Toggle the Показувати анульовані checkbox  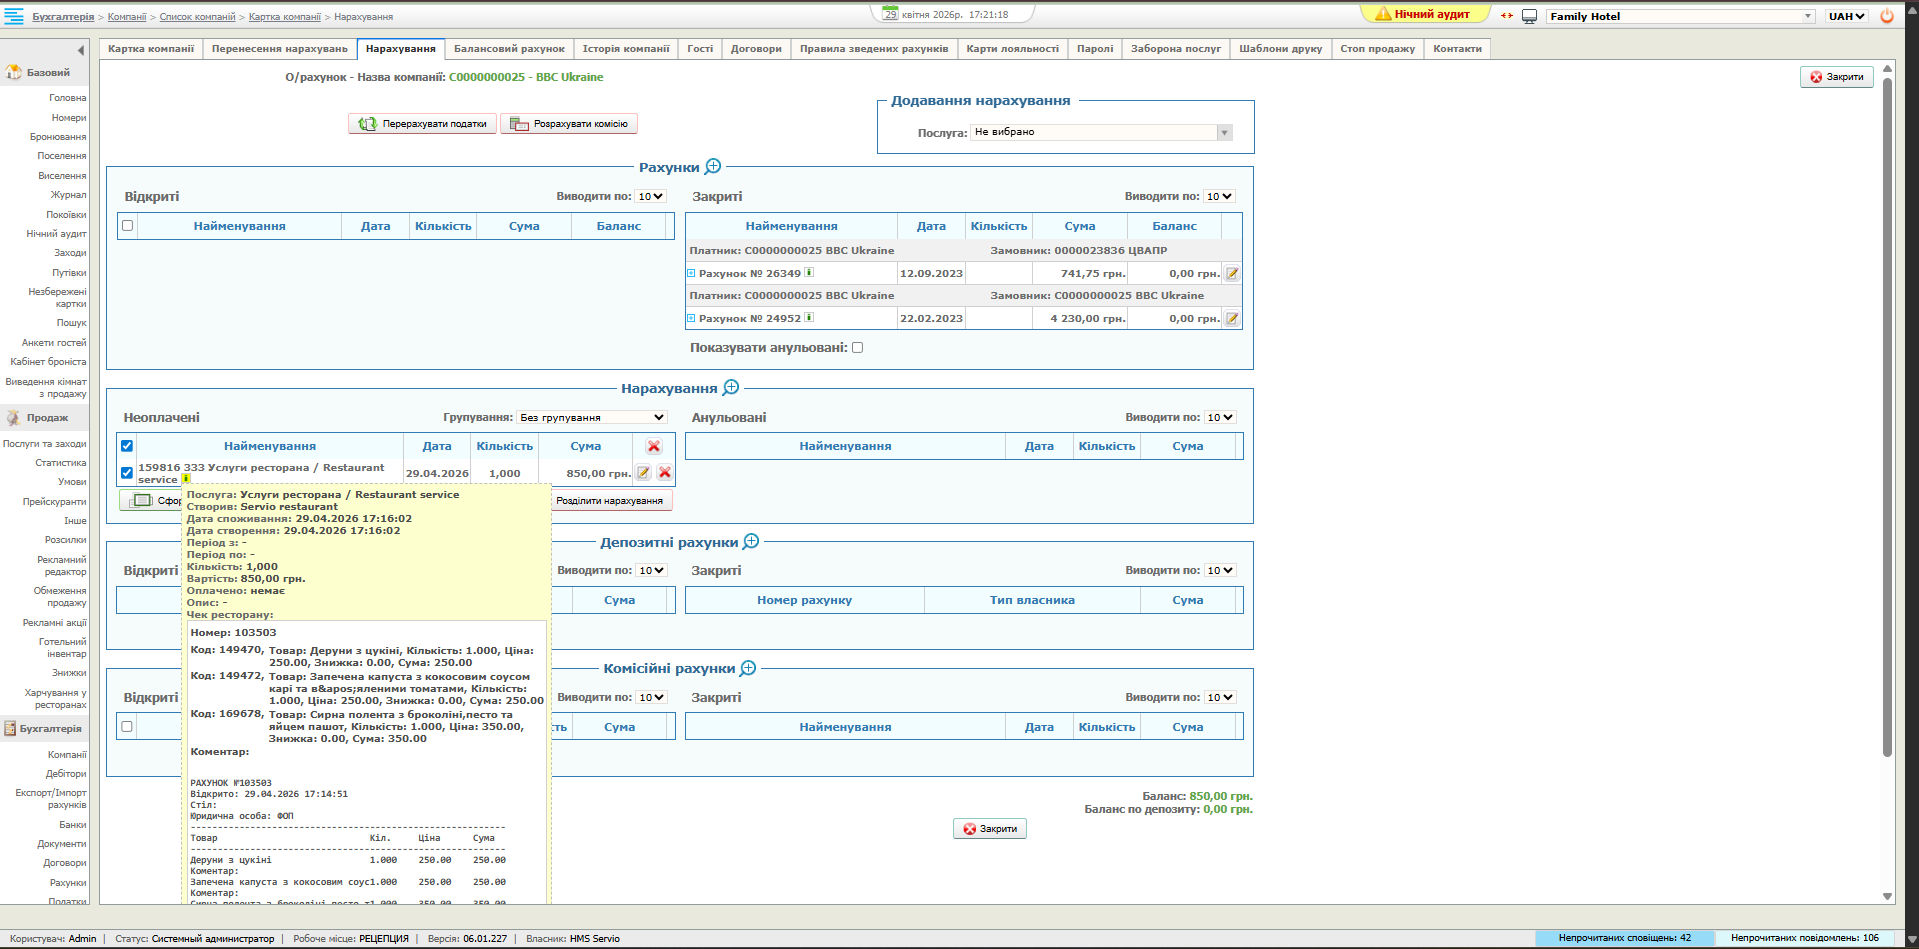pos(857,348)
